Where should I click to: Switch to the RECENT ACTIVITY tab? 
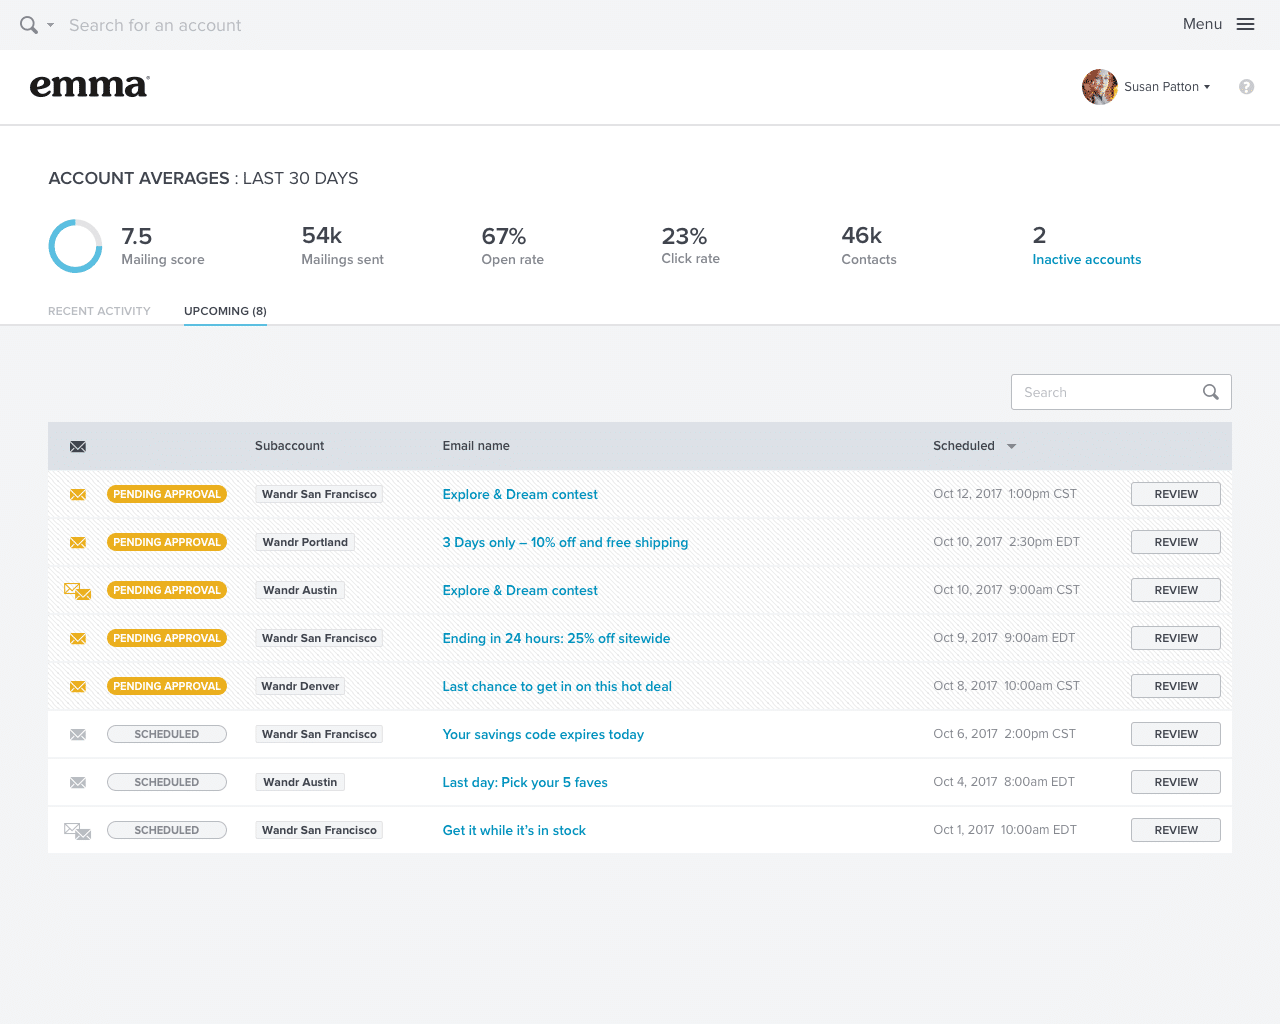99,311
